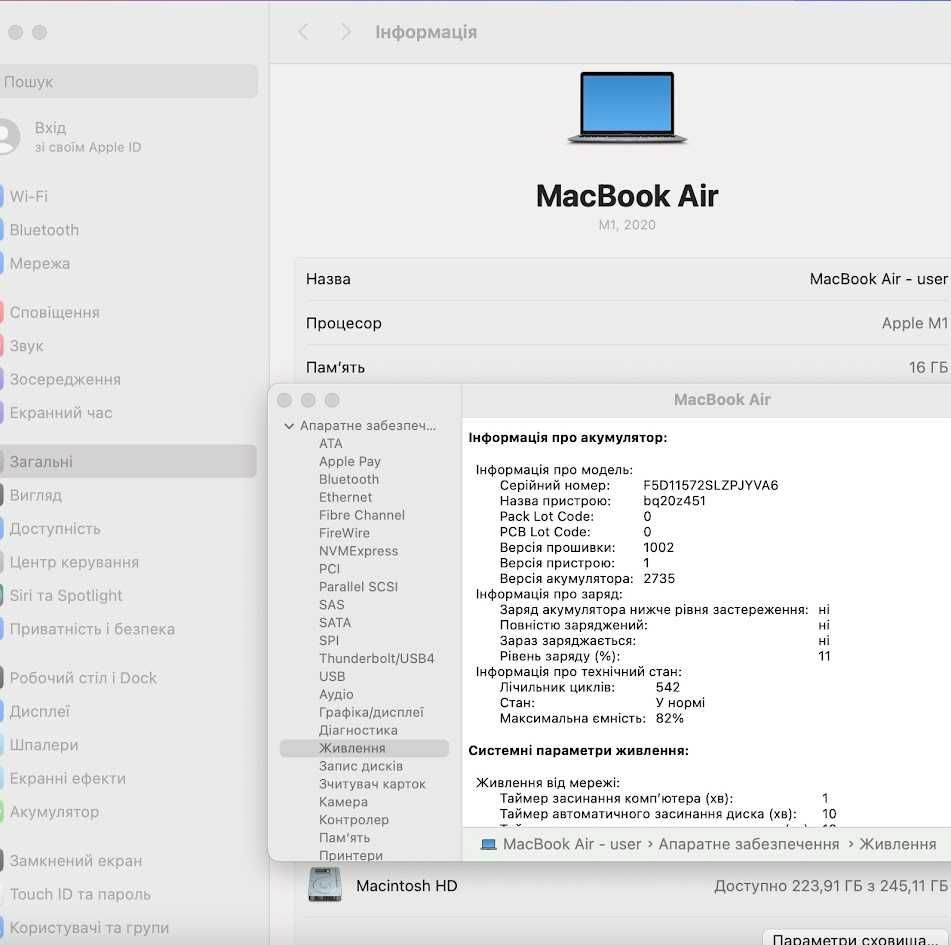Select Зчитувач карток in the hardware tree
Viewport: 951px width, 945px height.
point(372,784)
